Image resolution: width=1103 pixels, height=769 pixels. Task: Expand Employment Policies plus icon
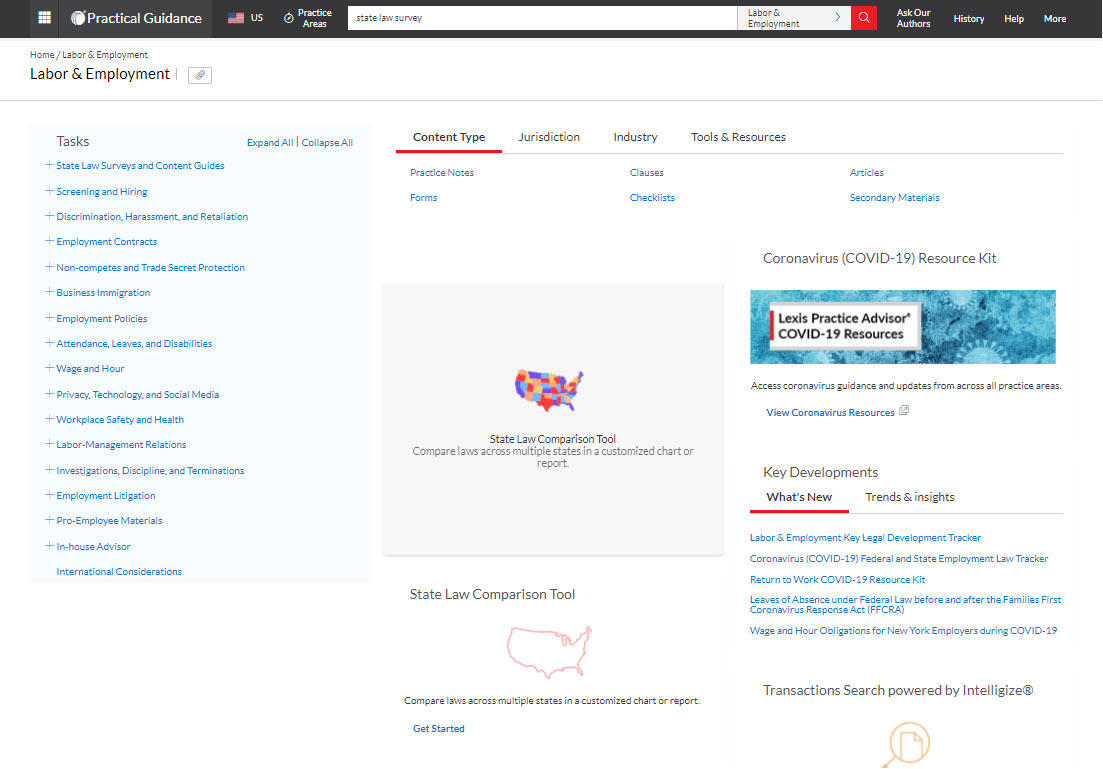pos(49,317)
